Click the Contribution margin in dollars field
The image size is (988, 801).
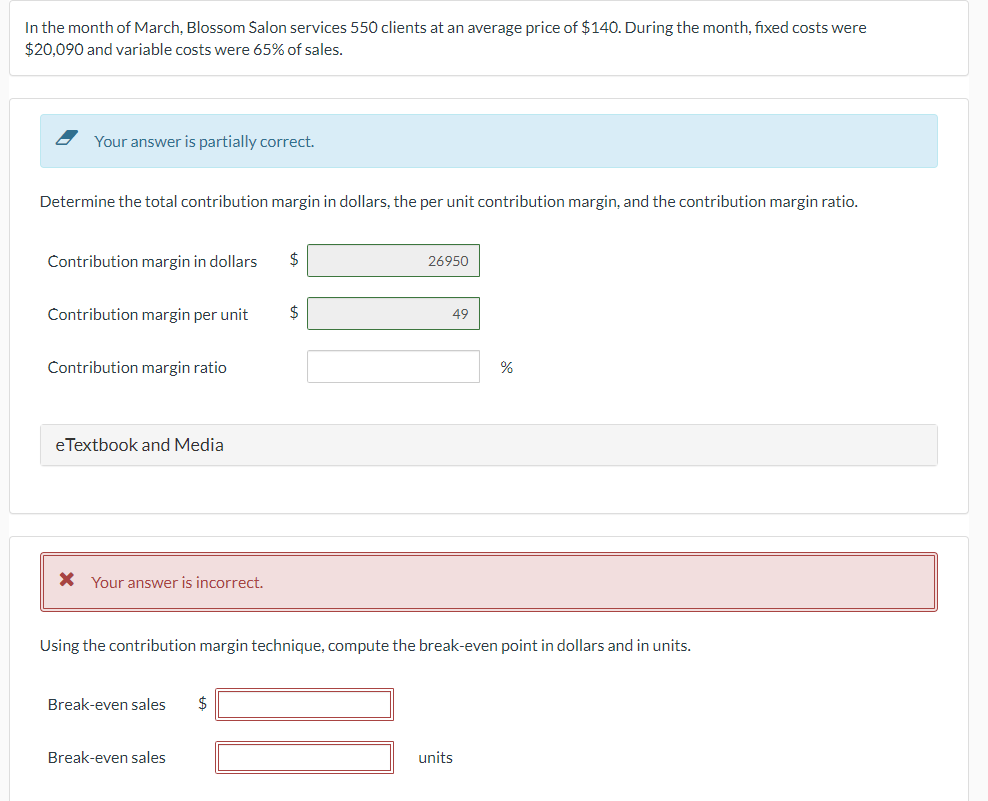pyautogui.click(x=393, y=260)
